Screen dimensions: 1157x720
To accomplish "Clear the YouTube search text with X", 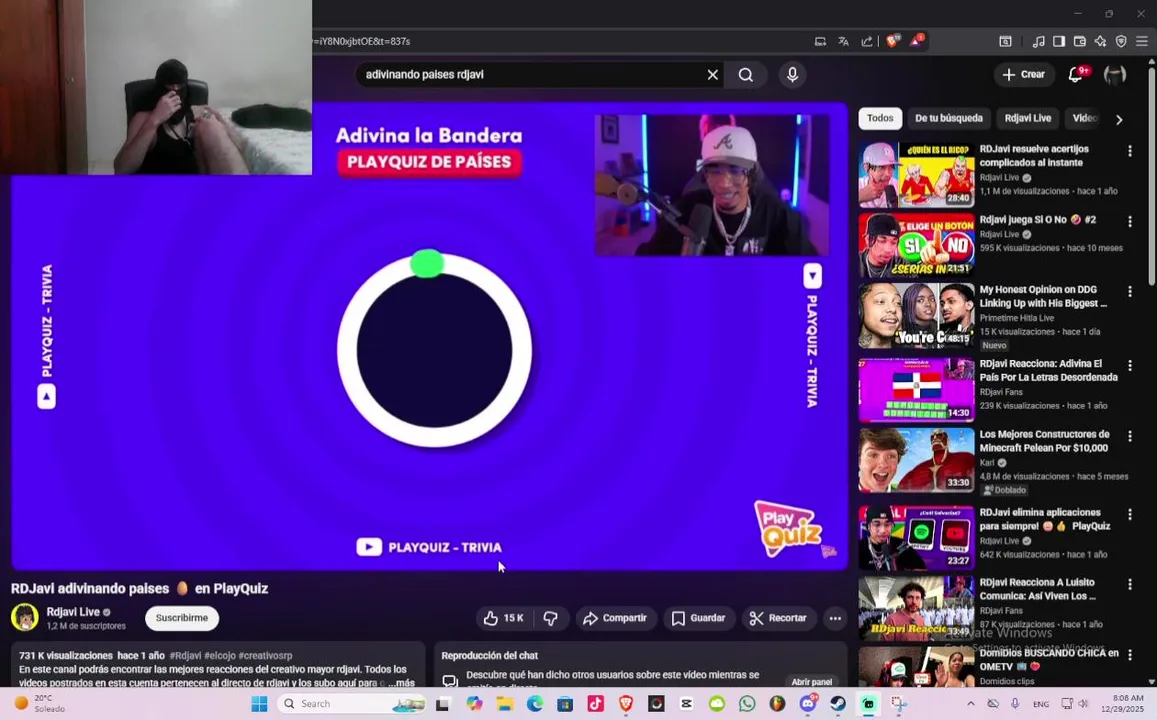I will pos(712,75).
